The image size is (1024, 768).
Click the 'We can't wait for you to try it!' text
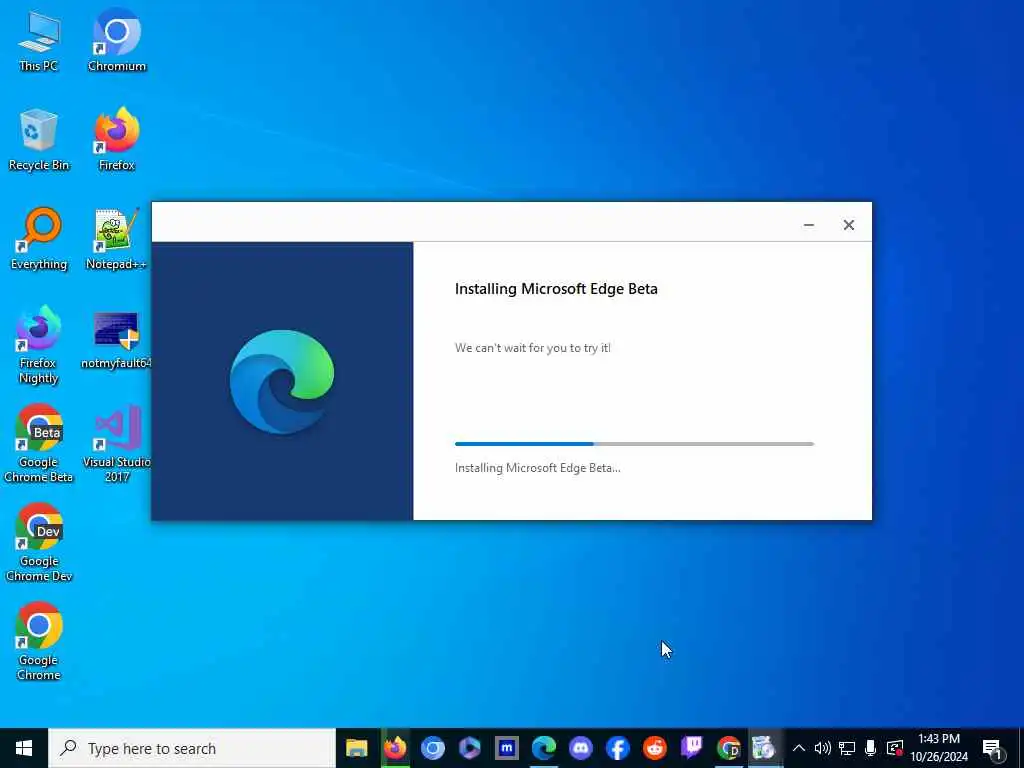533,348
